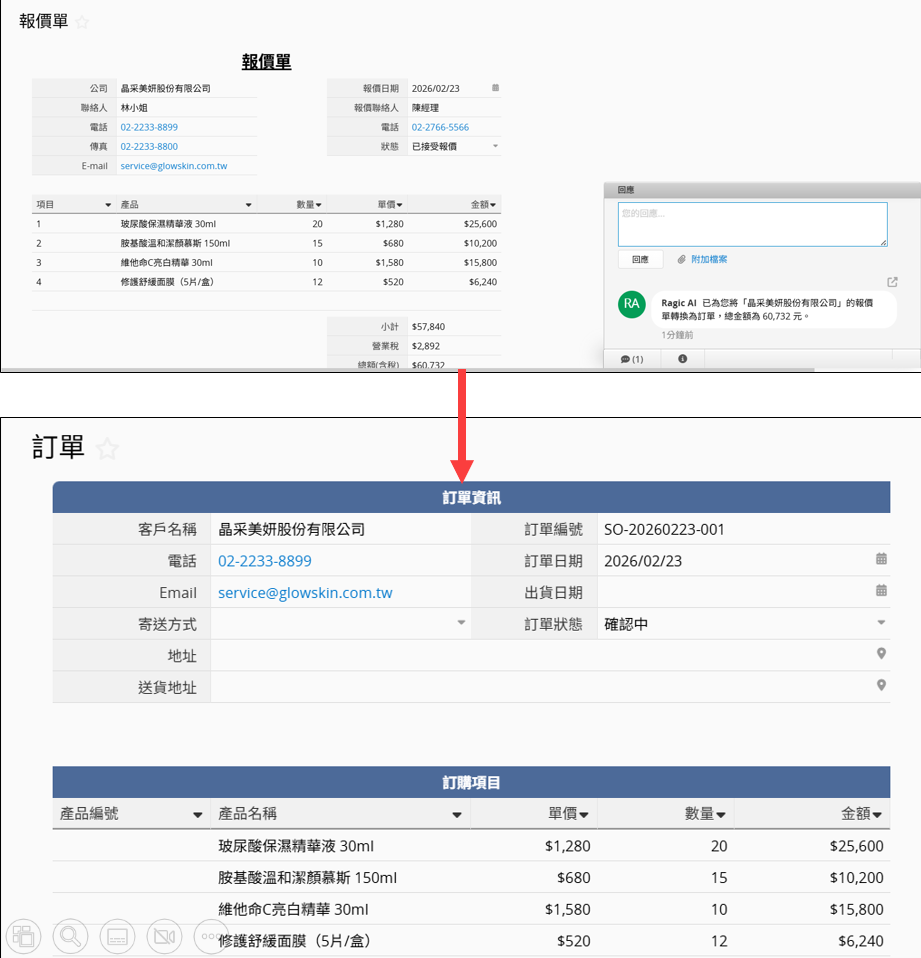Image resolution: width=921 pixels, height=958 pixels.
Task: Click fax link 02-2233-8800
Action: point(149,147)
